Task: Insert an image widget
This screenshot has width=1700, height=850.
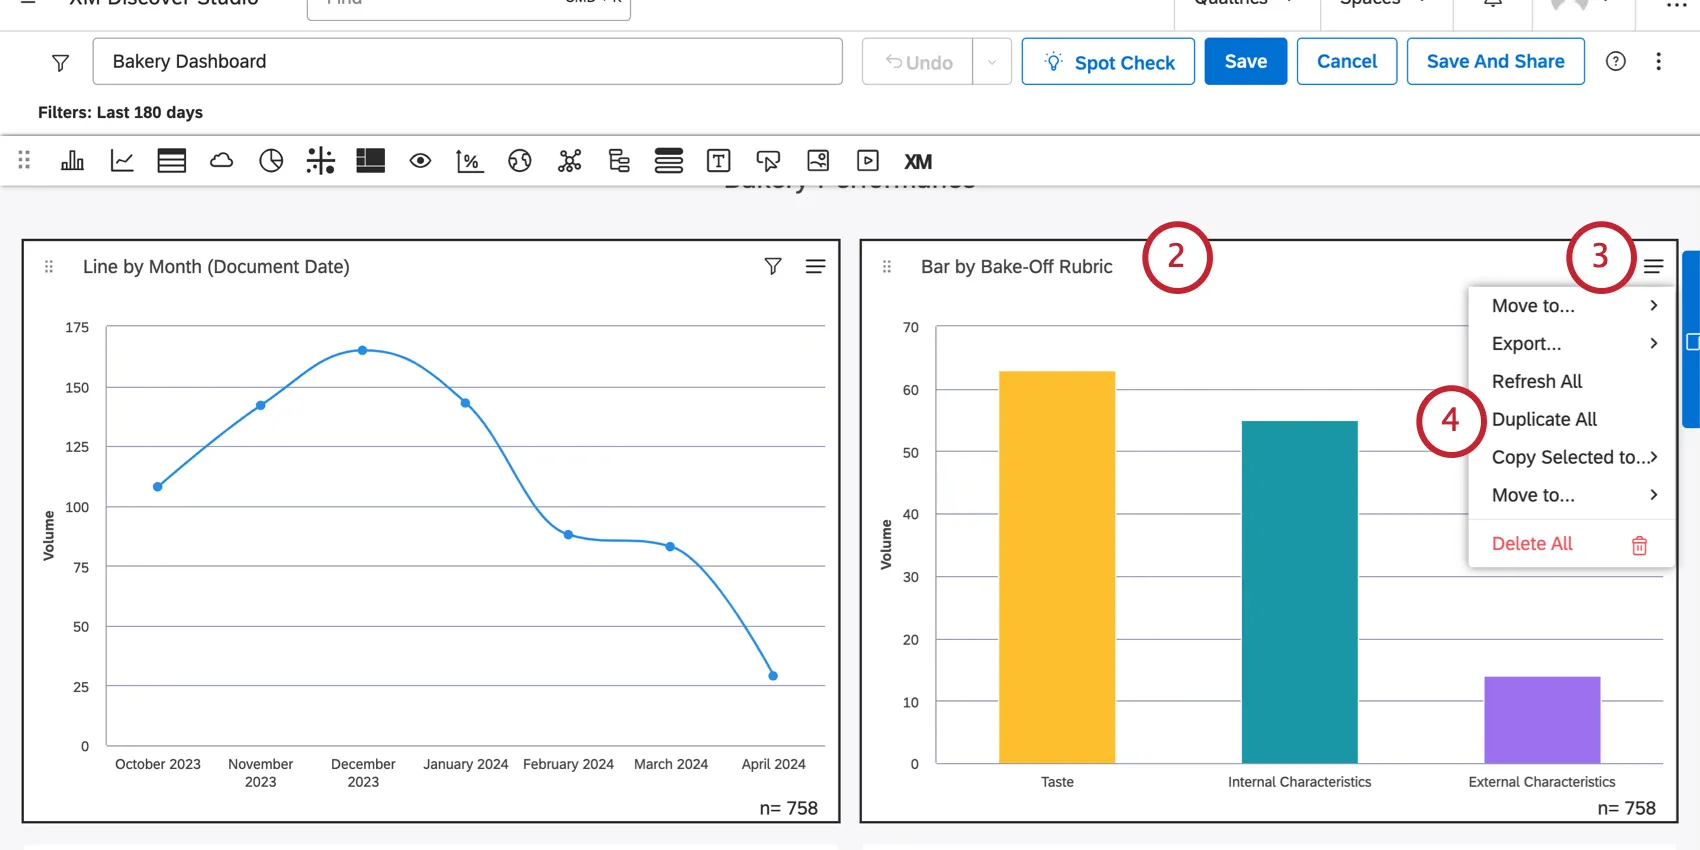Action: [818, 161]
